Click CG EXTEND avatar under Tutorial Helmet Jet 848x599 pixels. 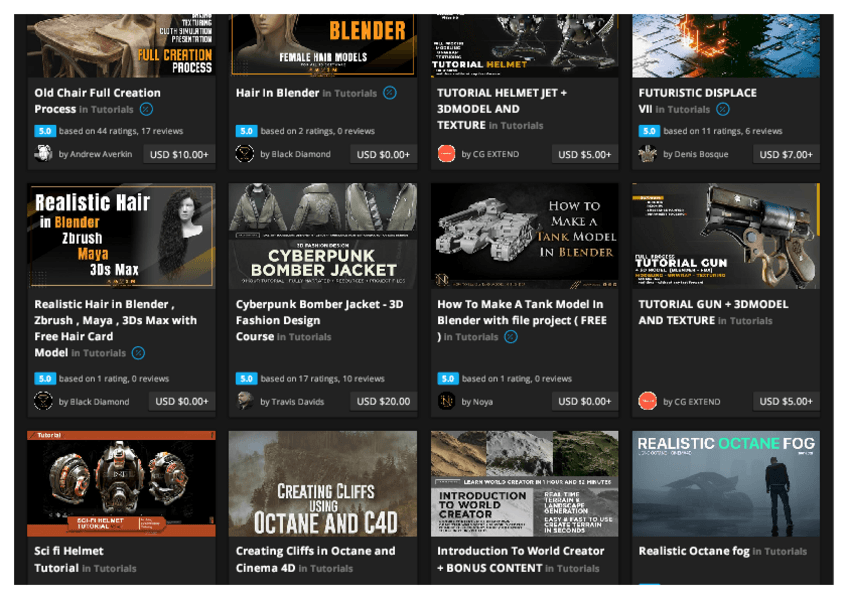point(446,154)
